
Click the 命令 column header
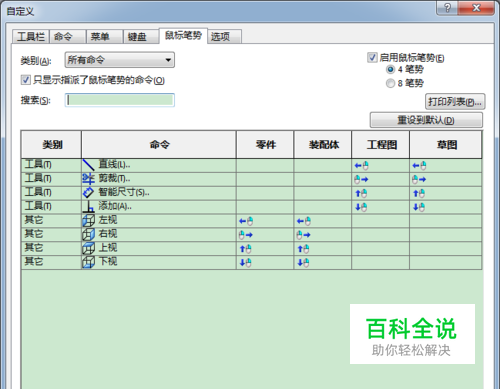tap(159, 144)
